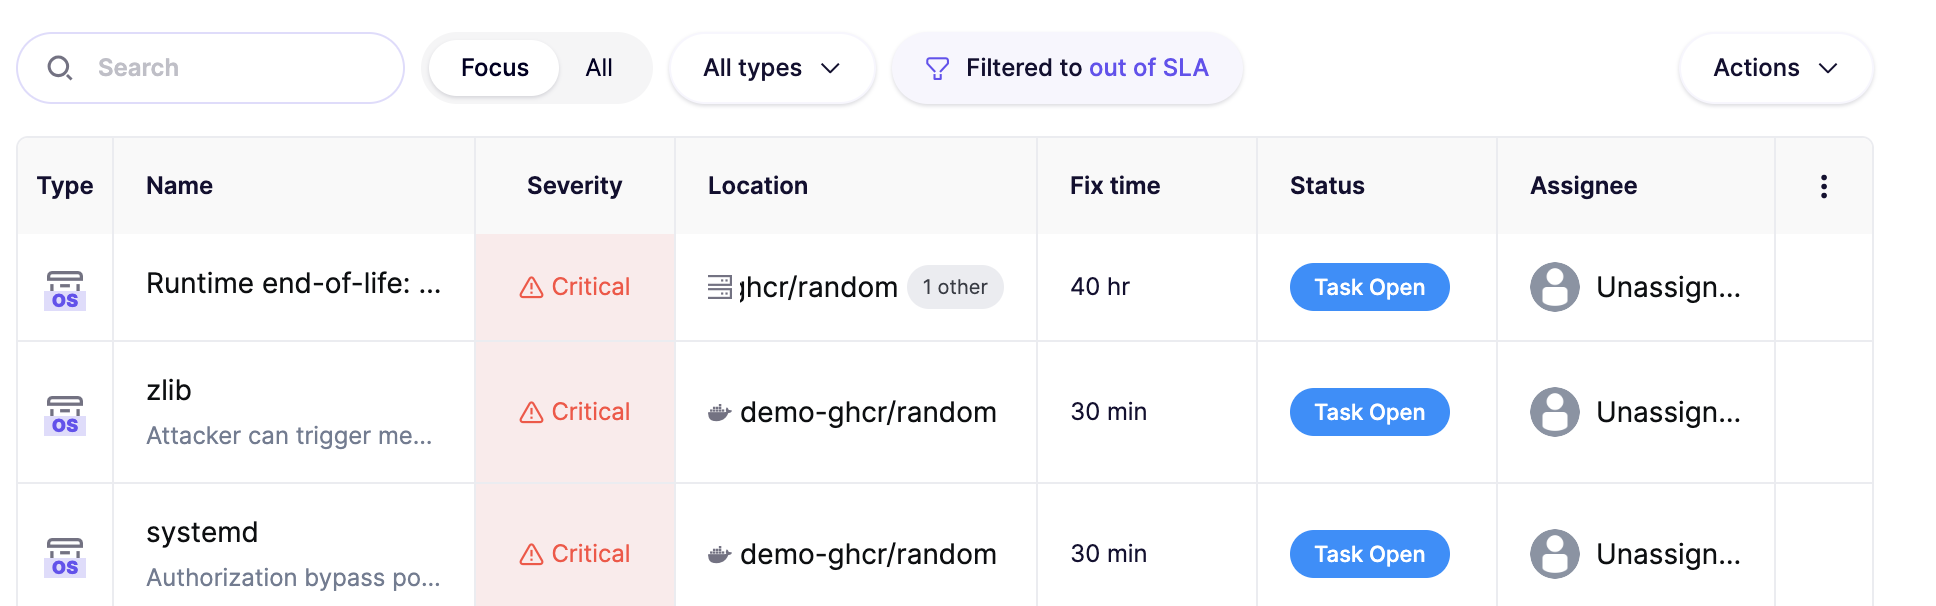Switch to Focus view toggle
The height and width of the screenshot is (606, 1936).
click(x=494, y=68)
